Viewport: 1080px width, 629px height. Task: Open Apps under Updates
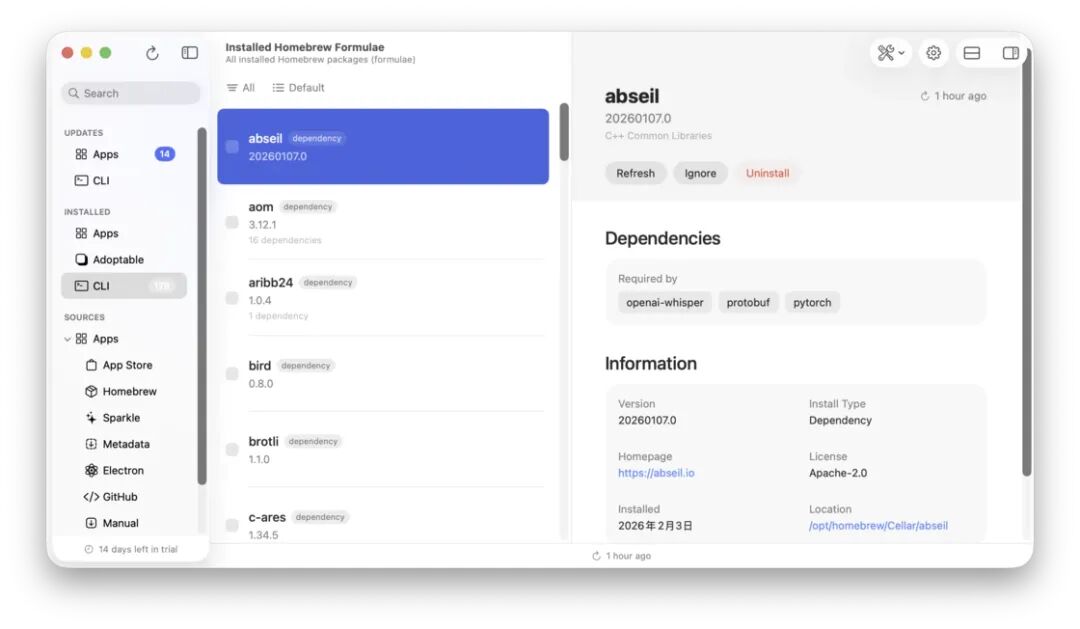pyautogui.click(x=124, y=154)
